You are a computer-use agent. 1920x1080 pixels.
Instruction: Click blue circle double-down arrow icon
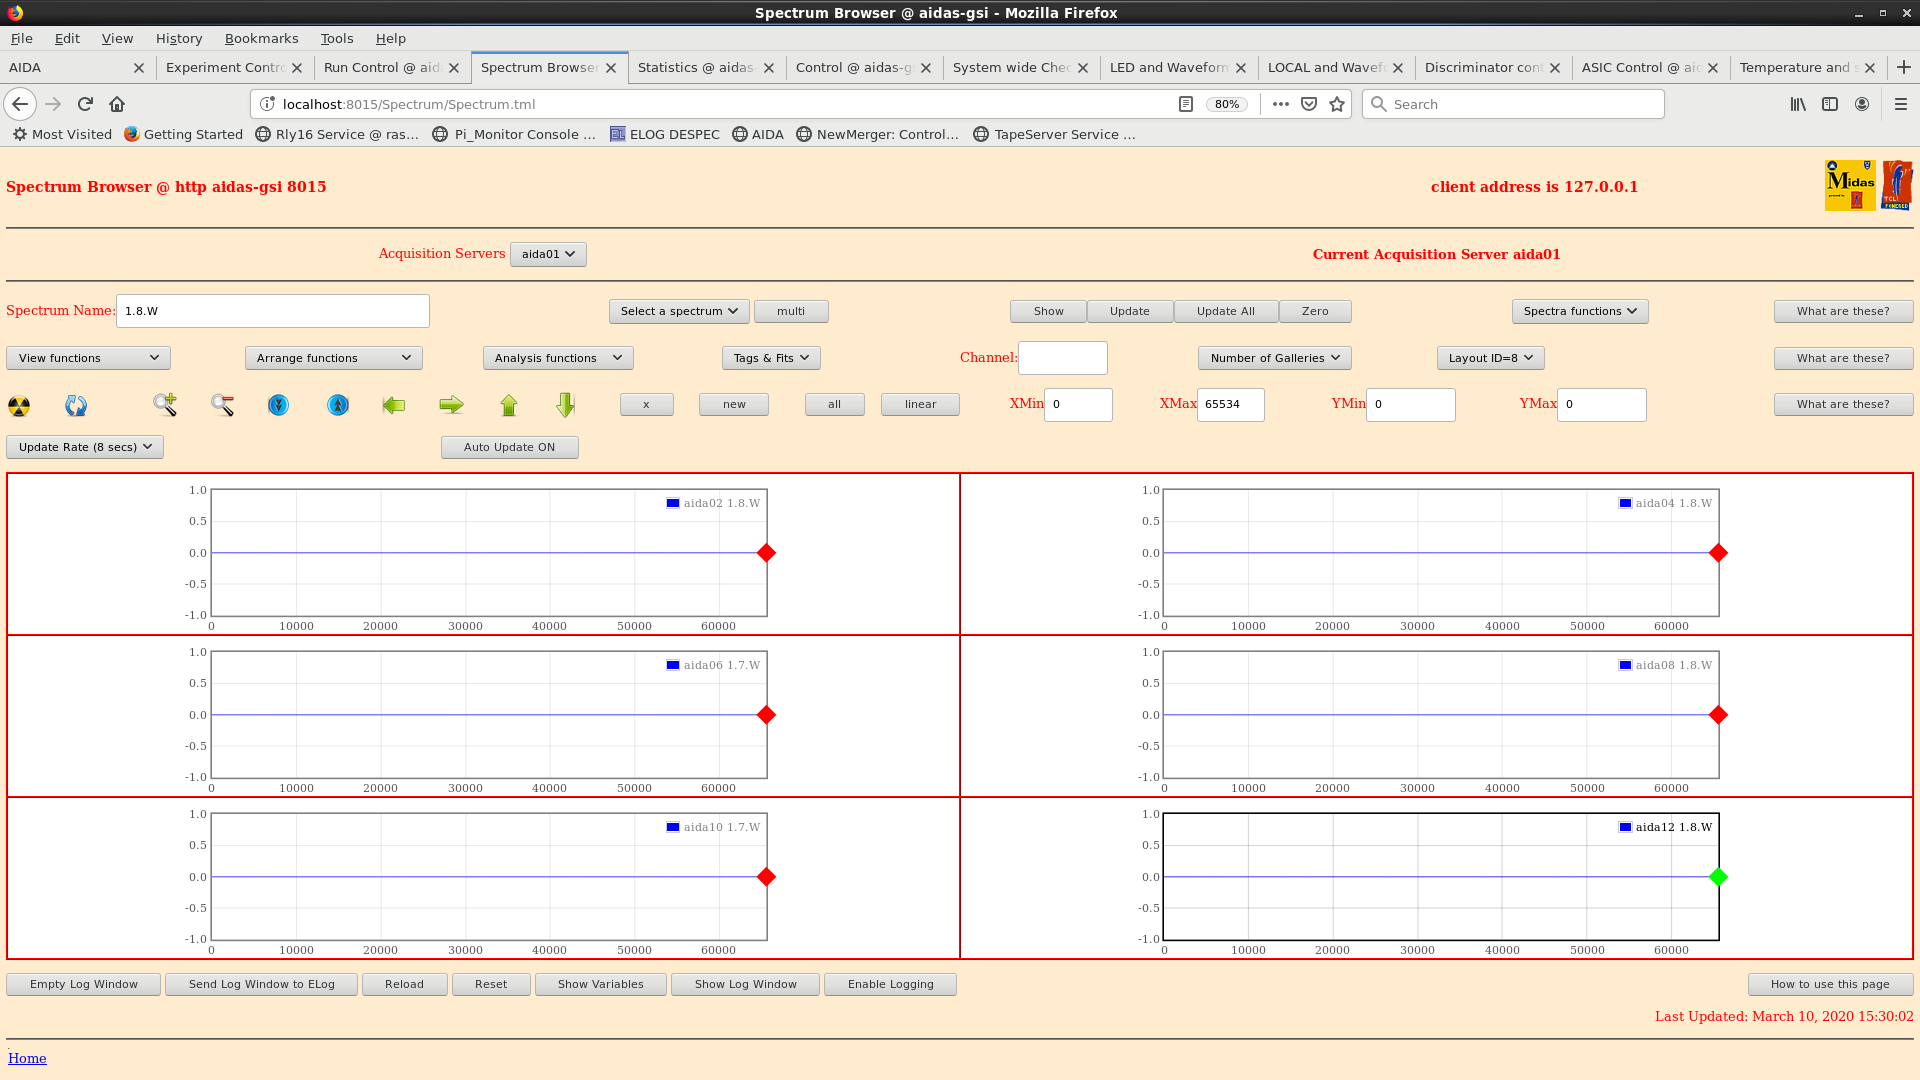278,405
